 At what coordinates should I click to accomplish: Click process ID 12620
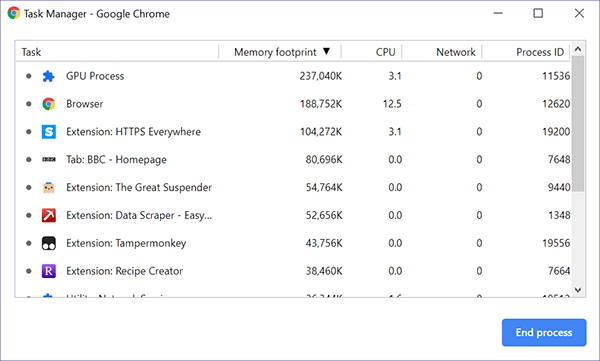(x=556, y=104)
